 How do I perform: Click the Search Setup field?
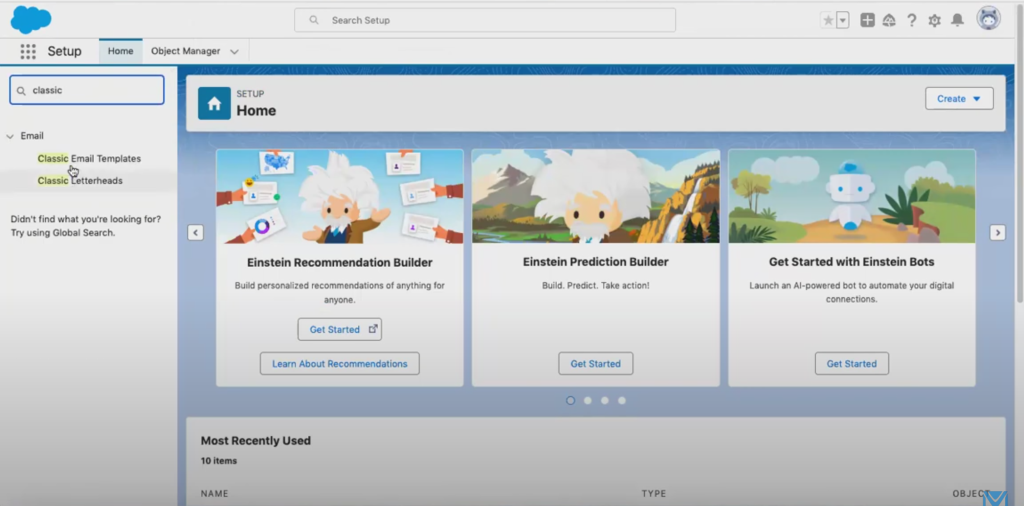point(485,20)
